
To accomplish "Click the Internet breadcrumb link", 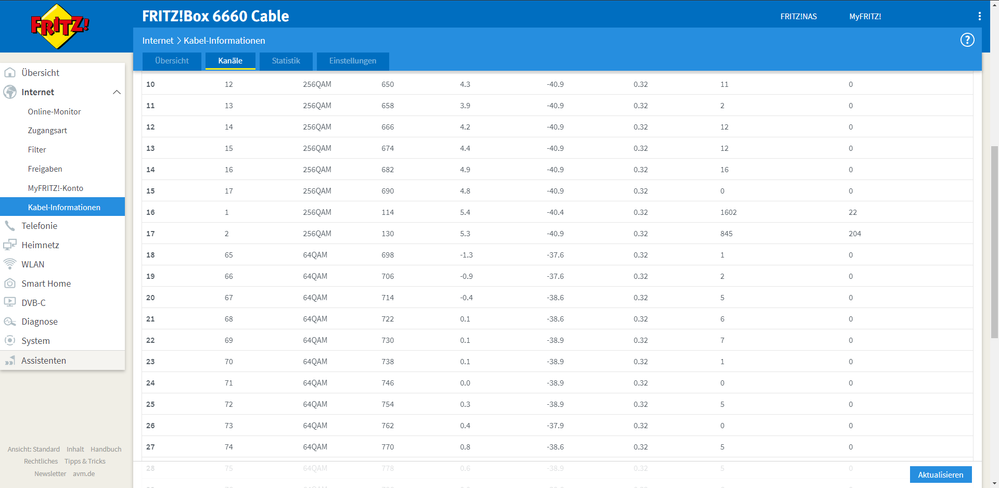I will (x=157, y=40).
